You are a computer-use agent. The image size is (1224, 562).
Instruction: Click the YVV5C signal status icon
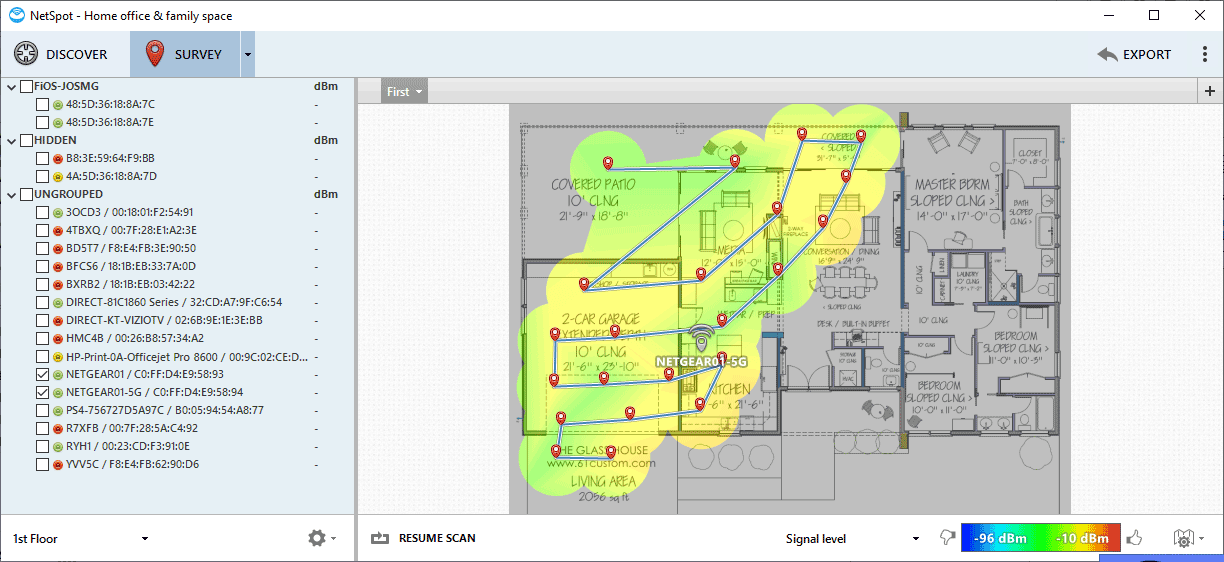[58, 465]
